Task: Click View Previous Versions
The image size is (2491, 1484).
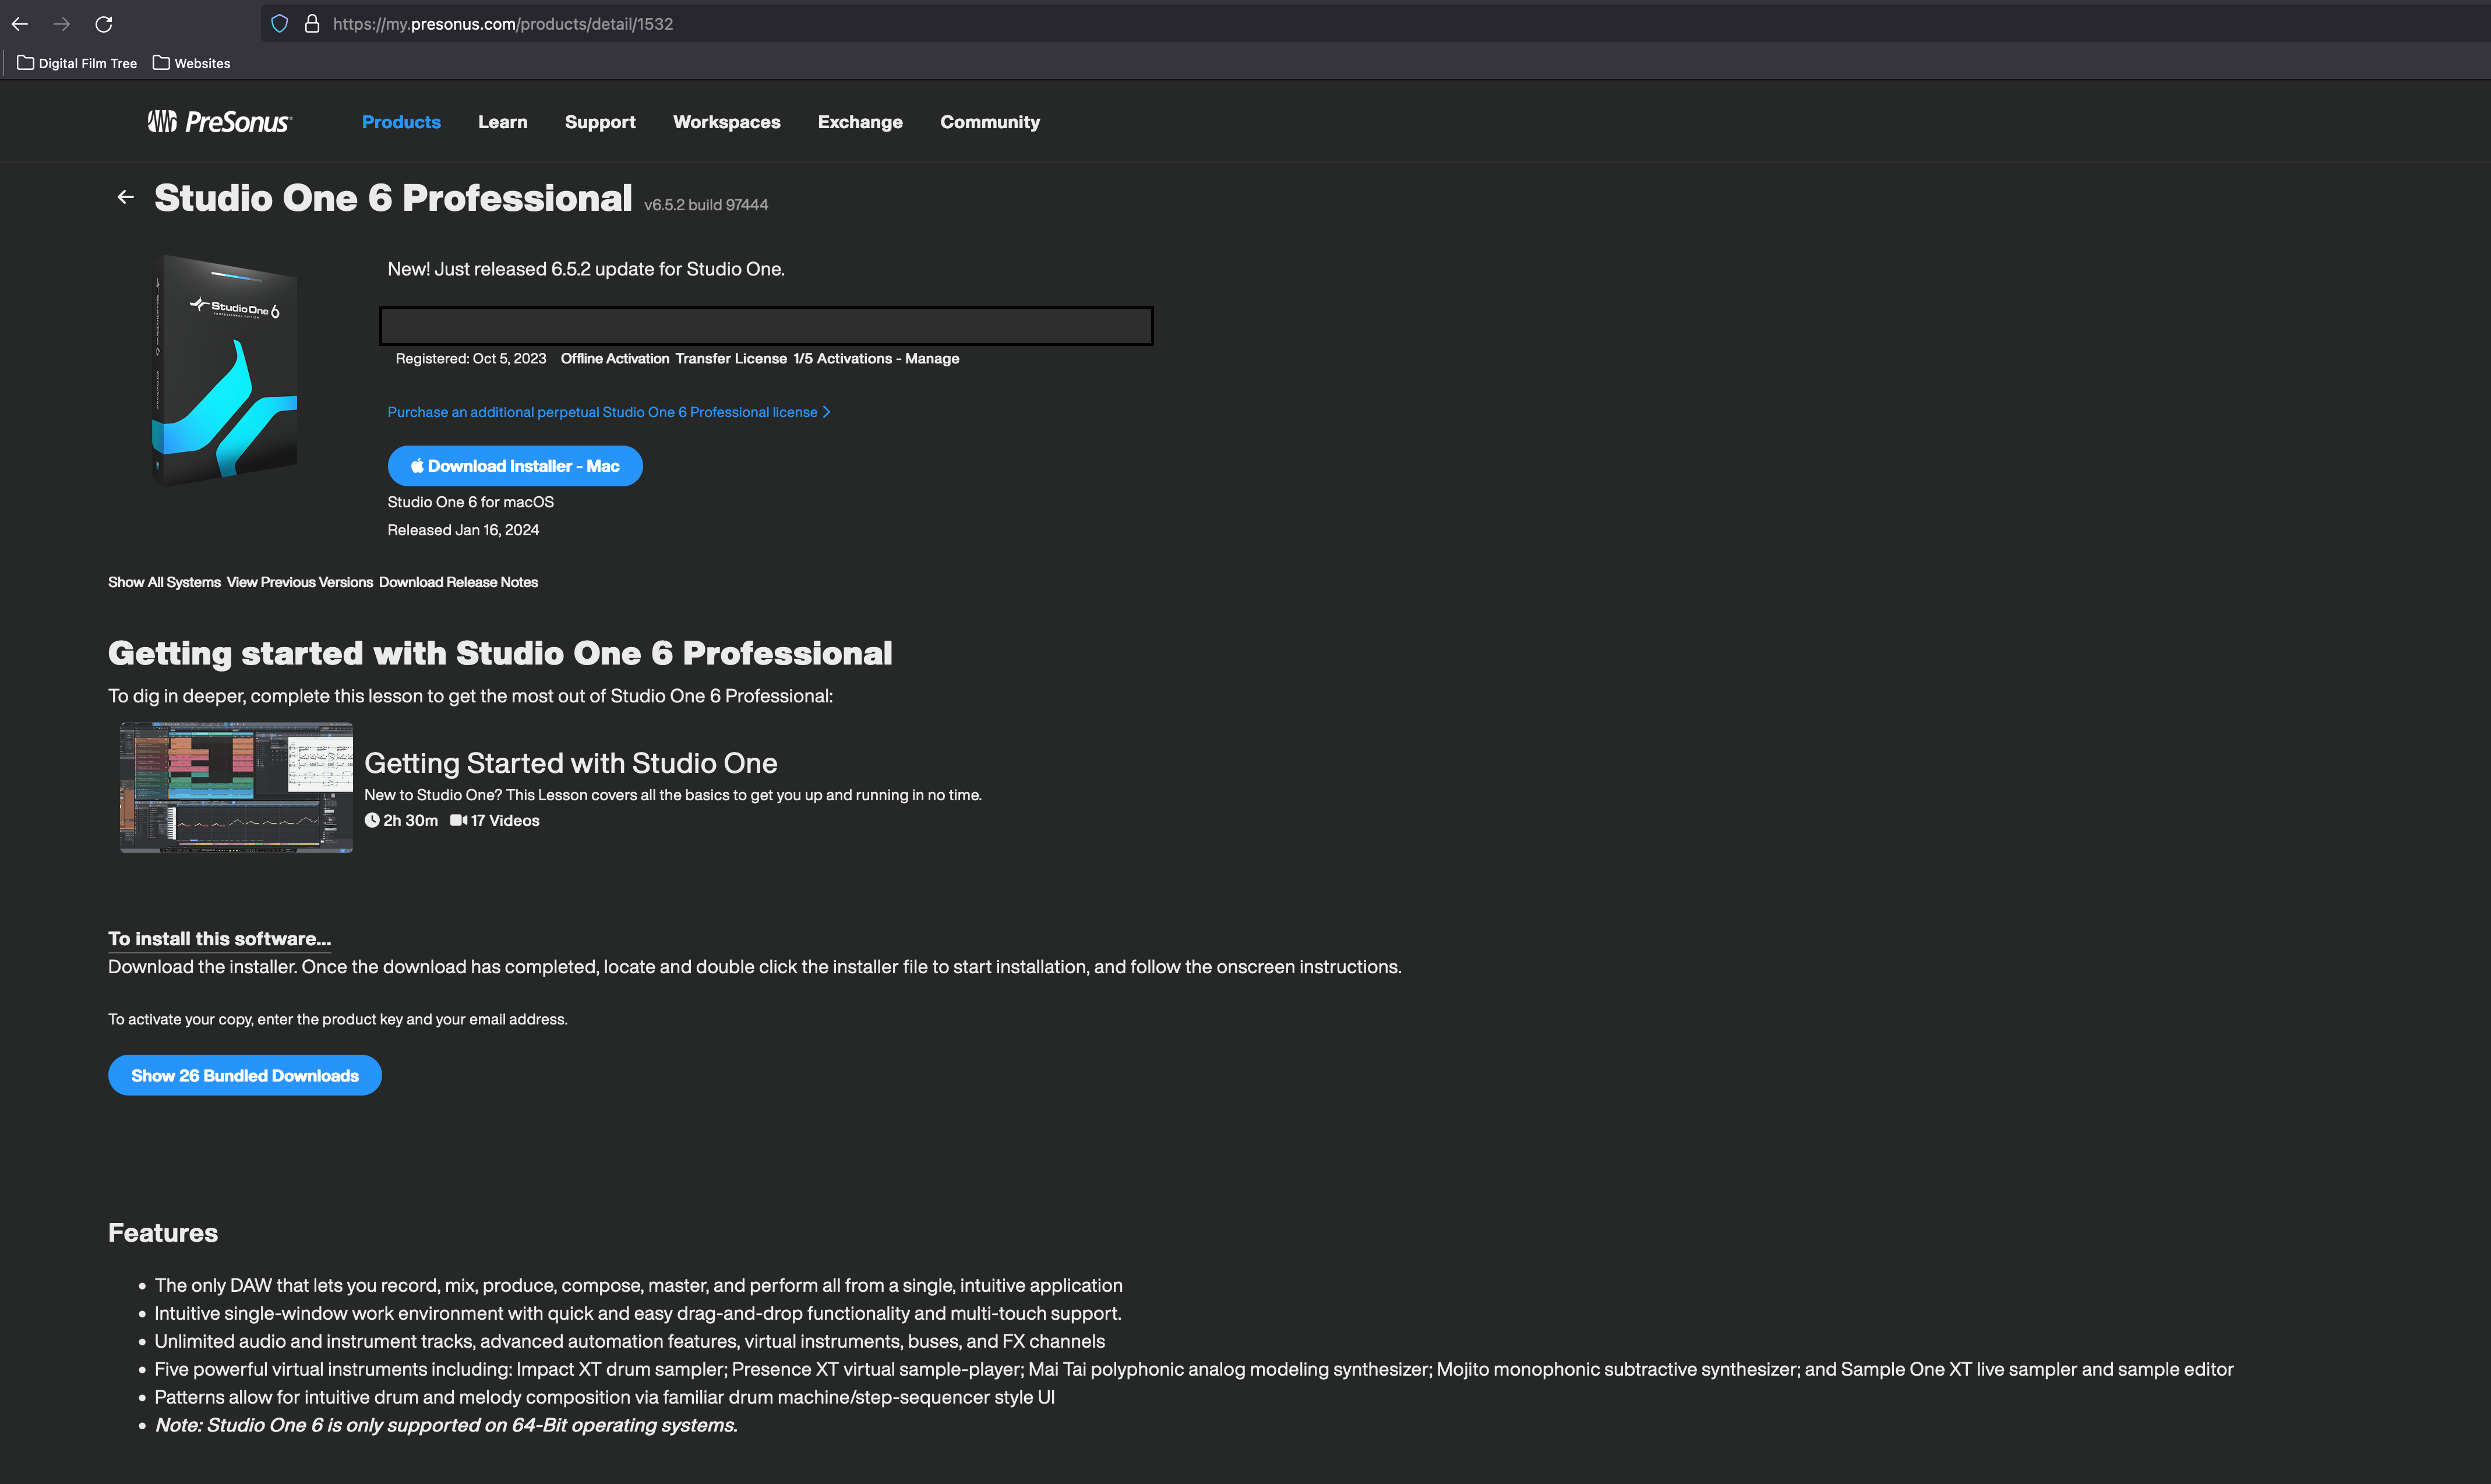Action: (300, 582)
